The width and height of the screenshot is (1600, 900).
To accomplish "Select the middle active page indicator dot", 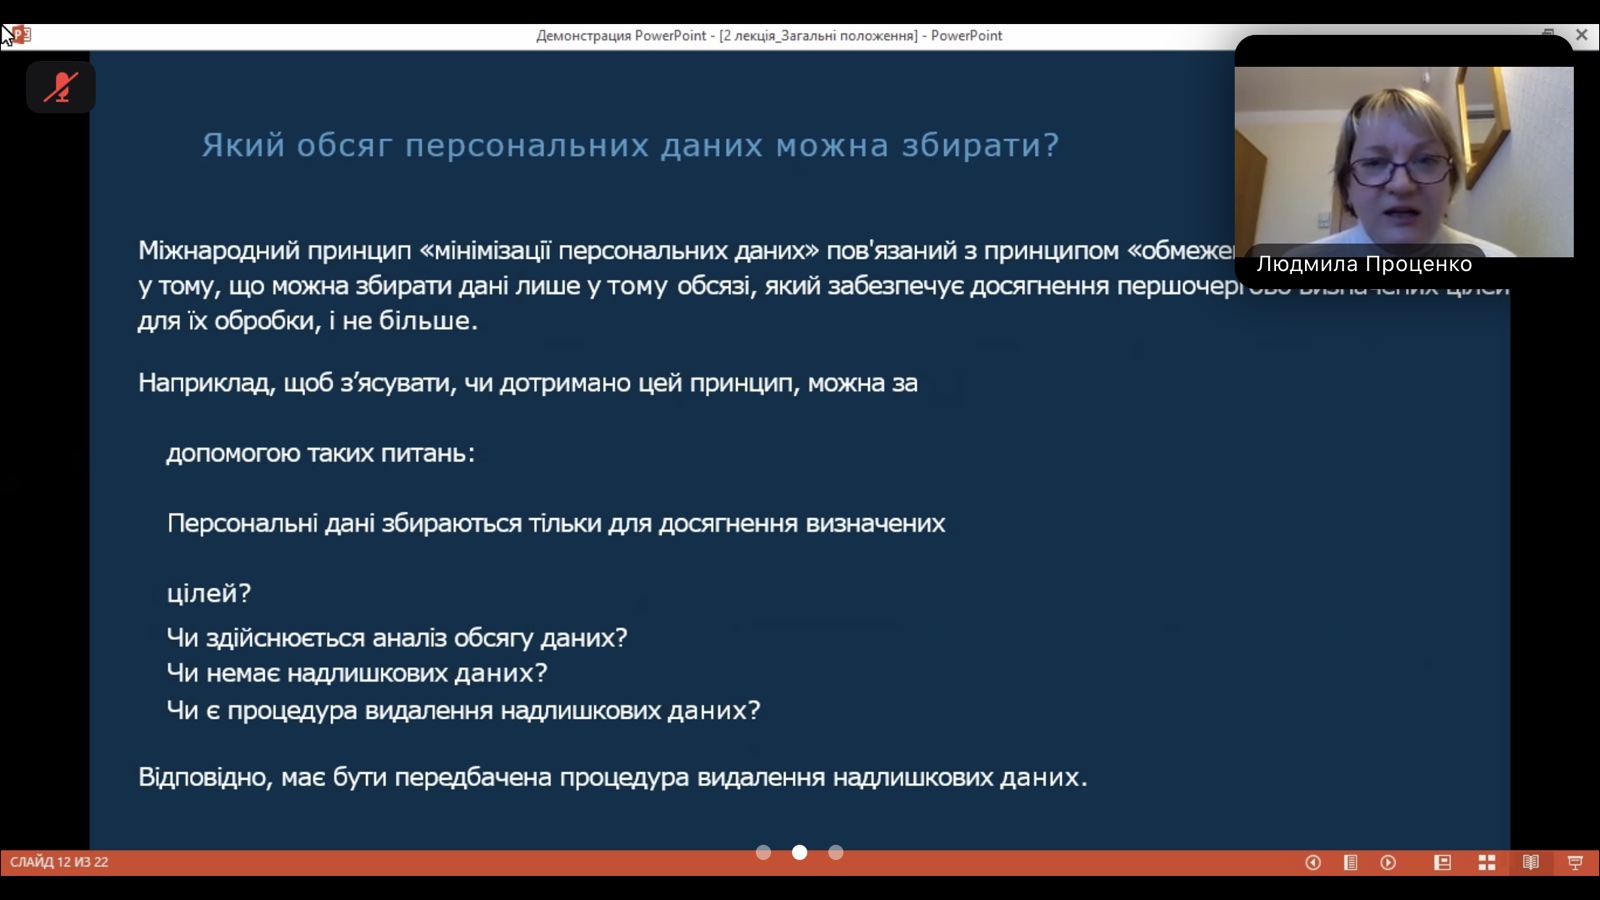I will (x=800, y=852).
